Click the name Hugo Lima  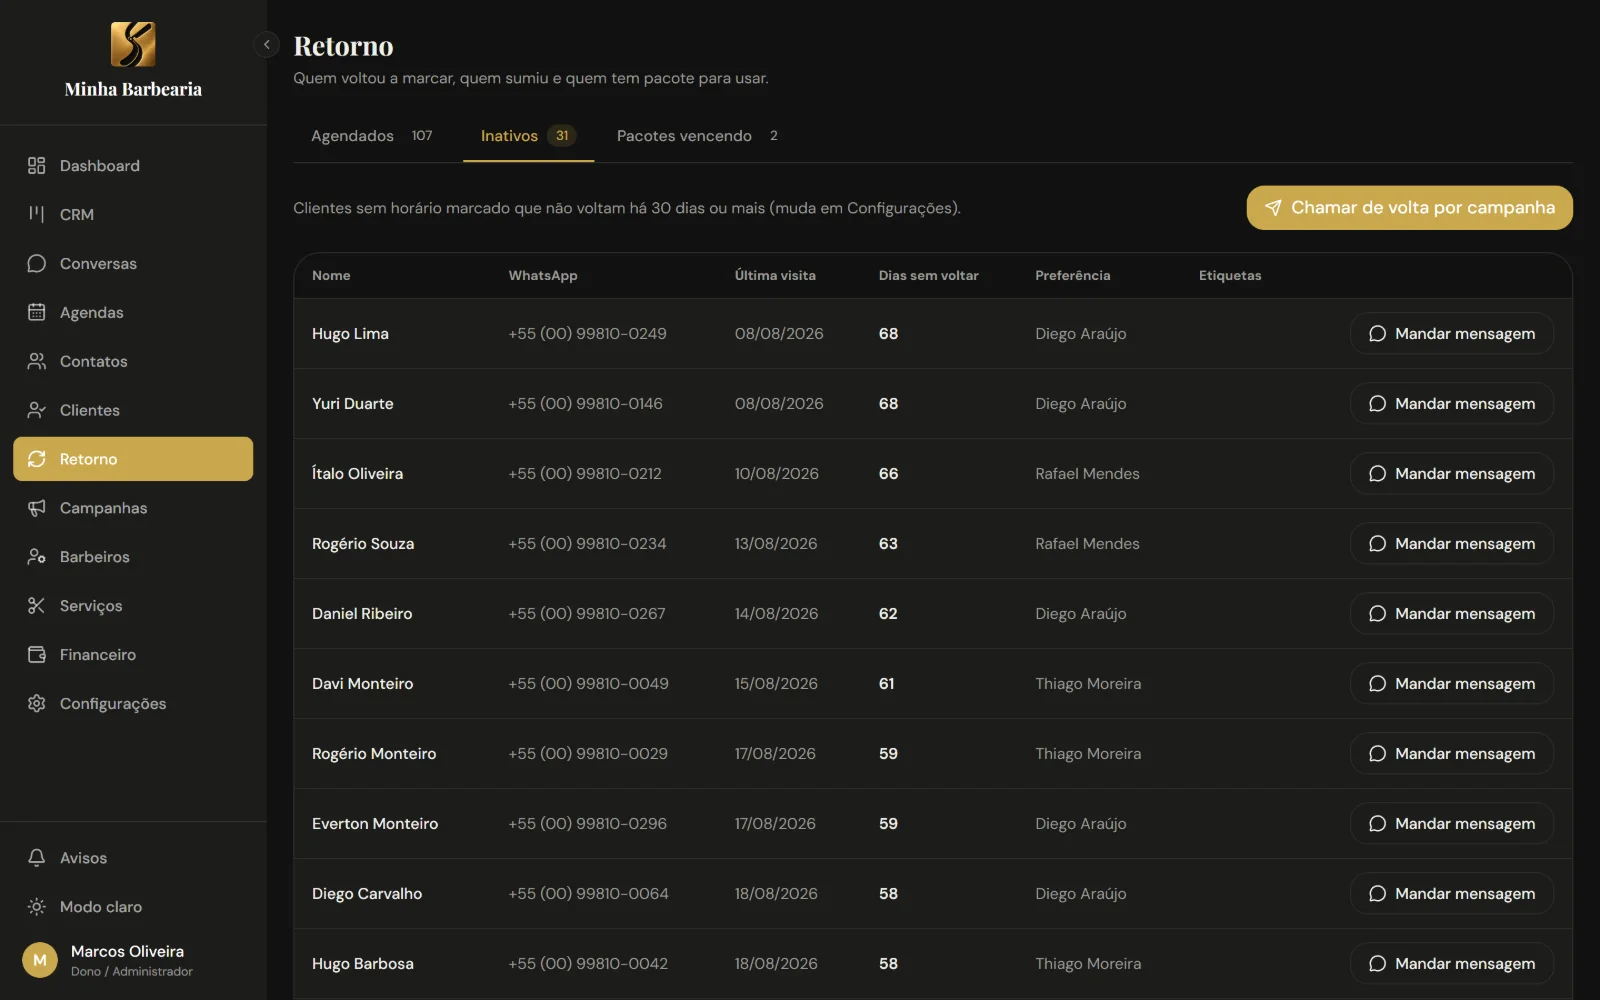[x=350, y=334]
